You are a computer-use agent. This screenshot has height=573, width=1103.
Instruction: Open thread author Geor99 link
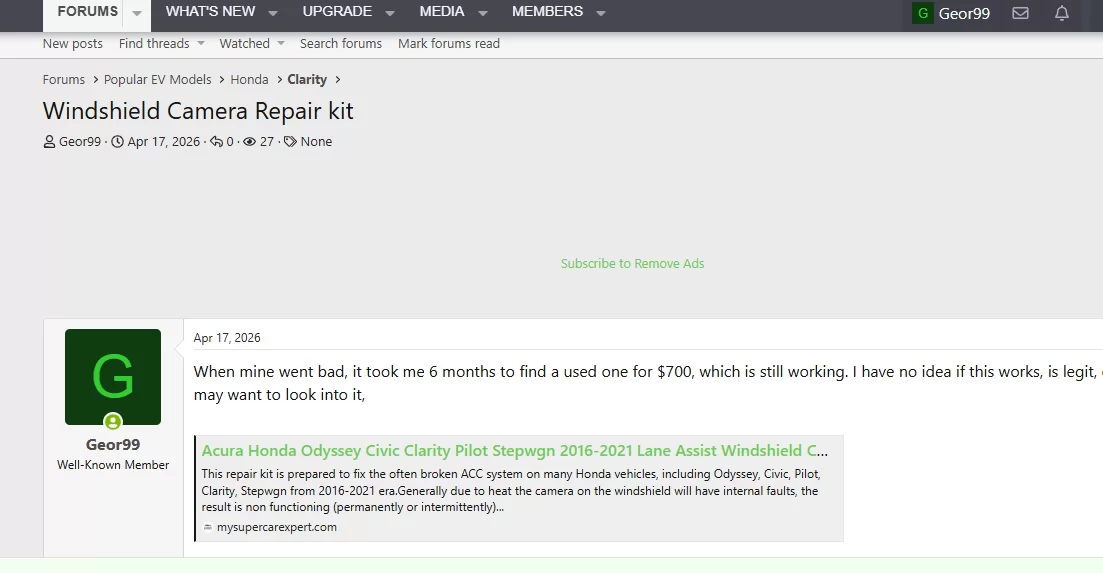tap(79, 142)
